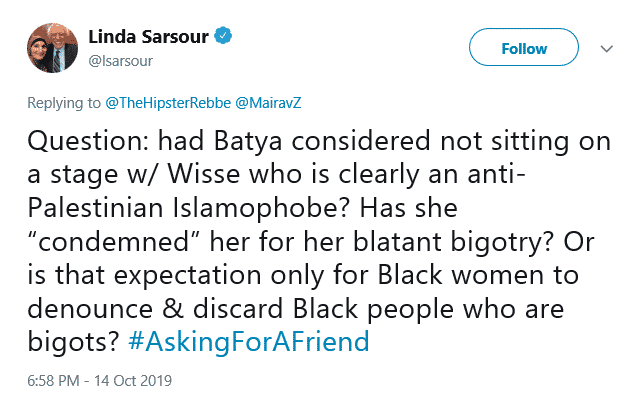The height and width of the screenshot is (396, 634).
Task: Open the @TheHipsterRebbe profile link
Action: [168, 103]
